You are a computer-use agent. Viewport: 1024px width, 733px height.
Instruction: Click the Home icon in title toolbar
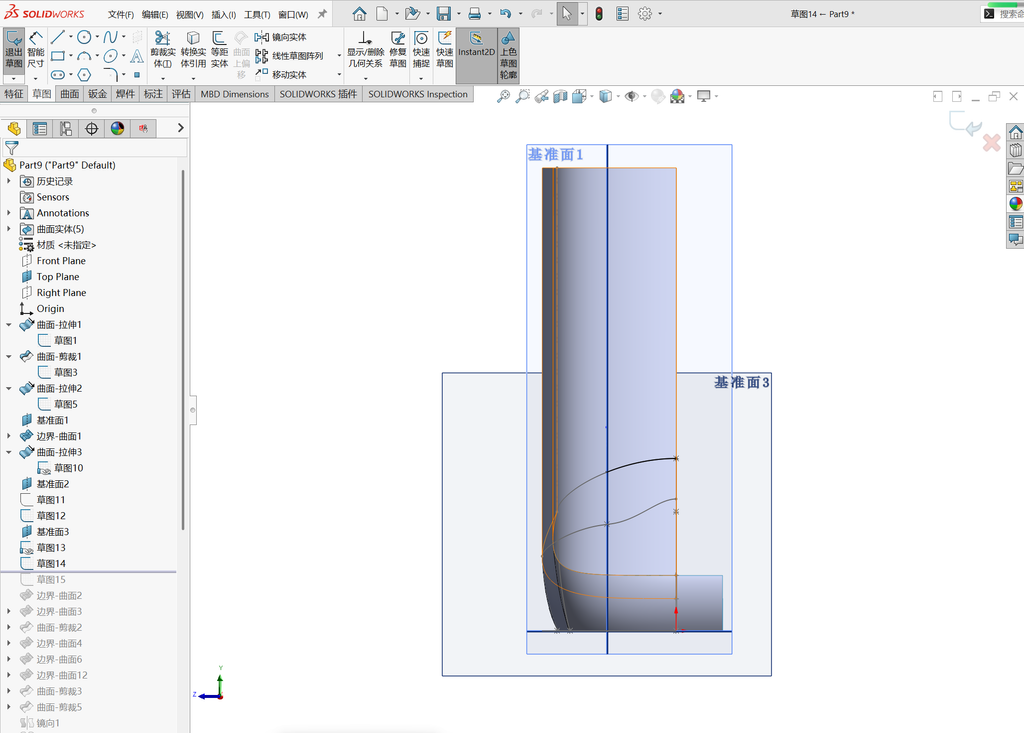[359, 14]
